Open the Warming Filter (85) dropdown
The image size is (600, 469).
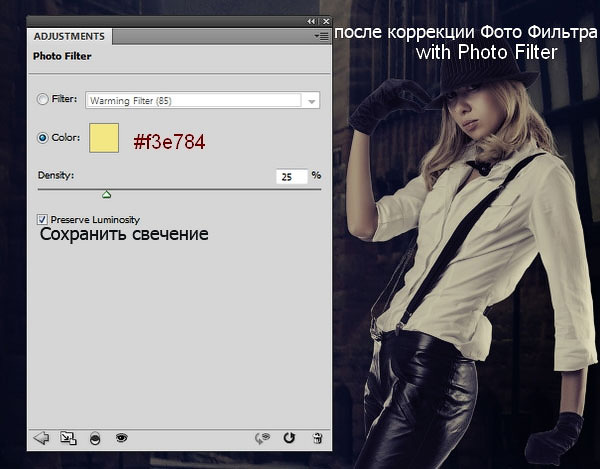pos(202,100)
